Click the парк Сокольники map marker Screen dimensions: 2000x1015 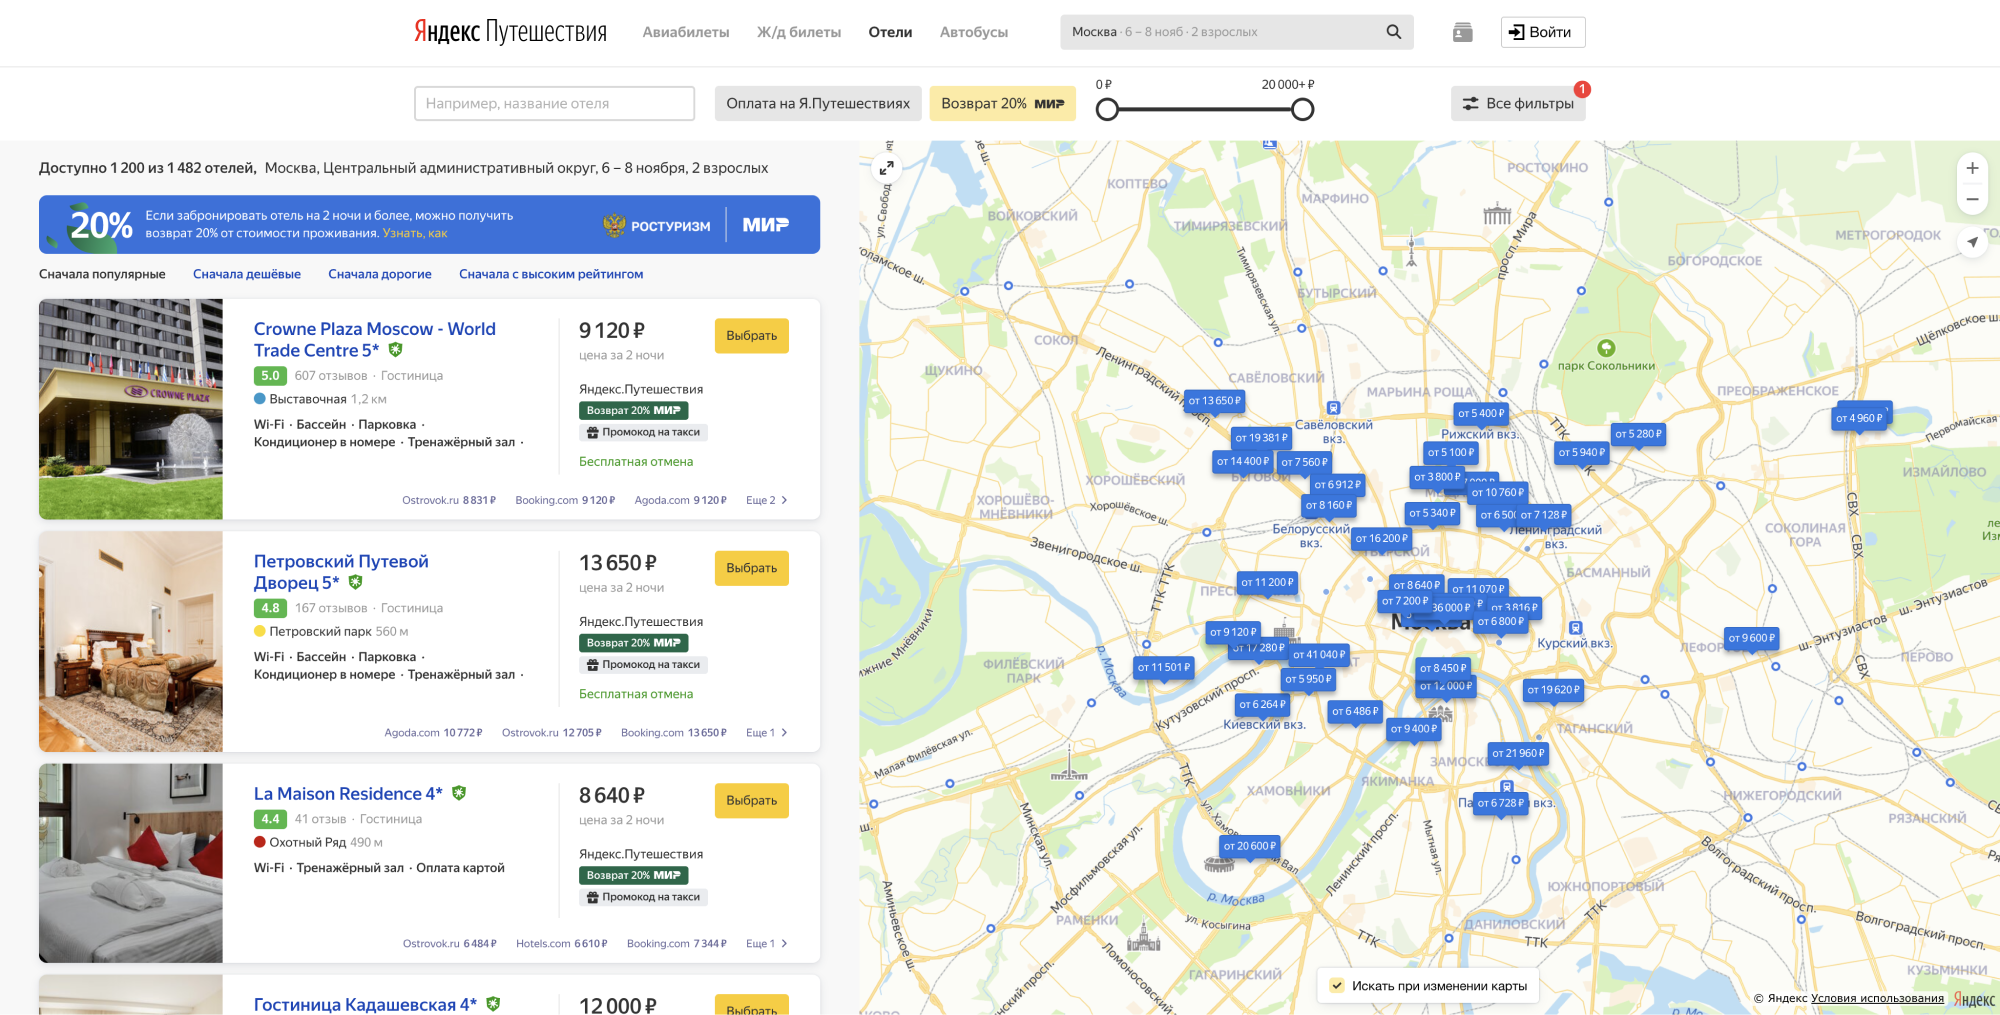coord(1606,348)
